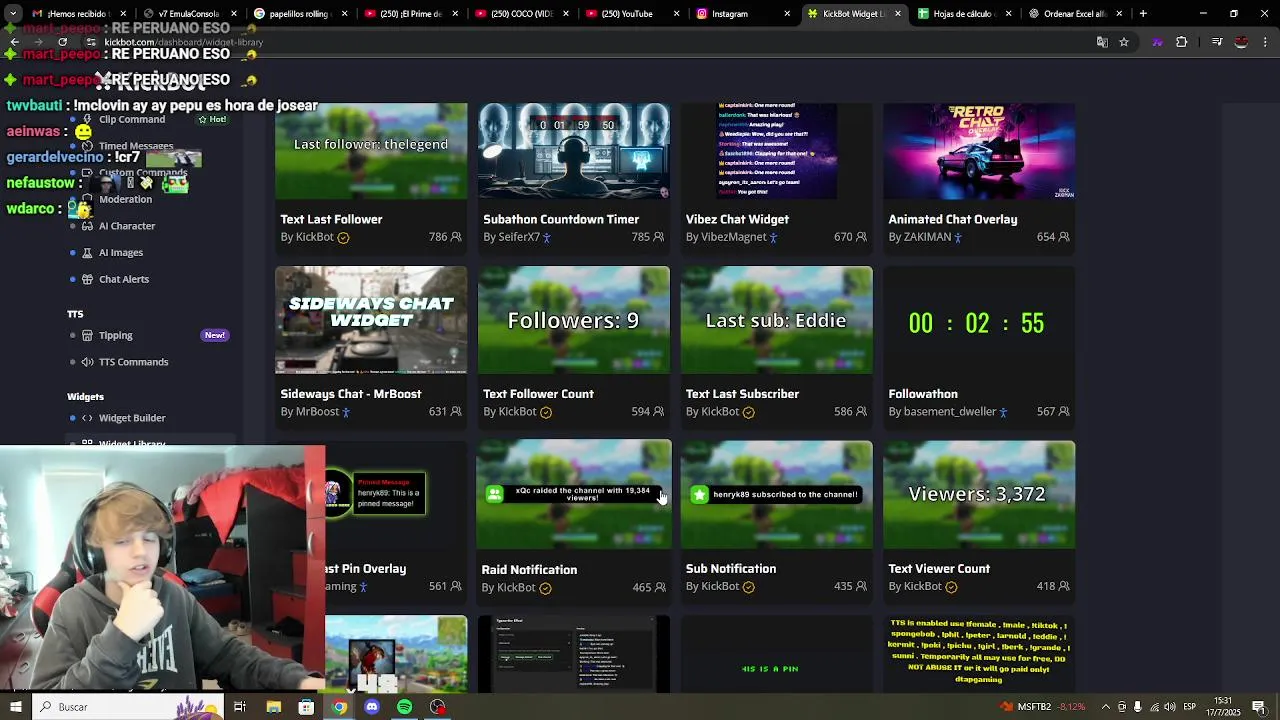Viewport: 1280px width, 720px height.
Task: Open Sub Notification widget title
Action: [x=731, y=569]
